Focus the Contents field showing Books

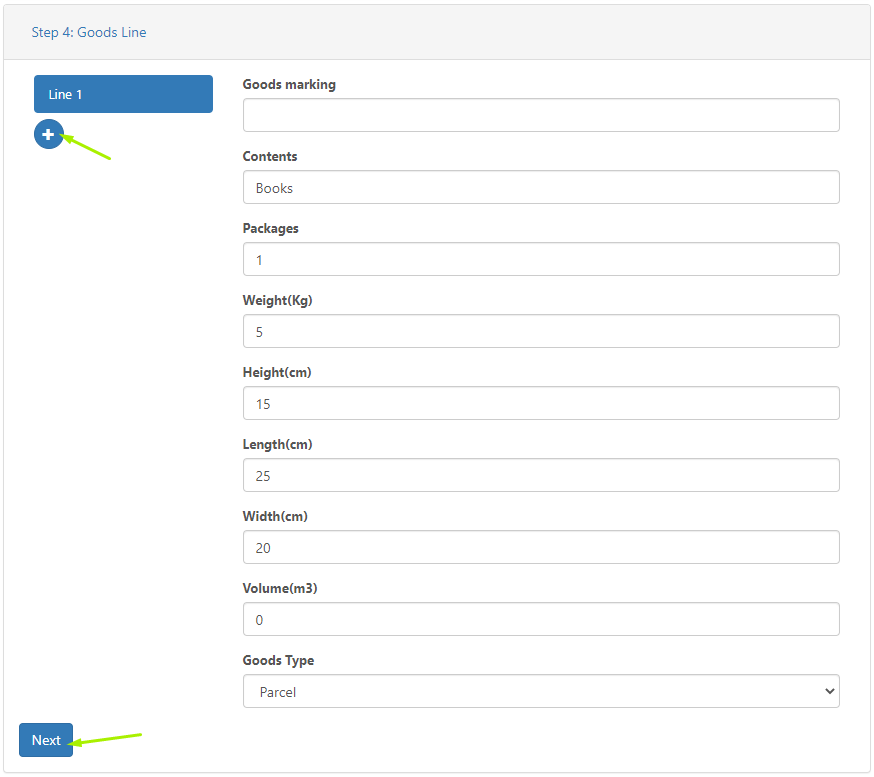click(x=540, y=187)
